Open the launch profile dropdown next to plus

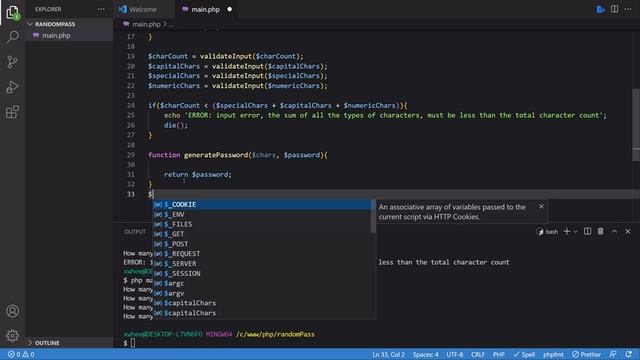click(576, 231)
